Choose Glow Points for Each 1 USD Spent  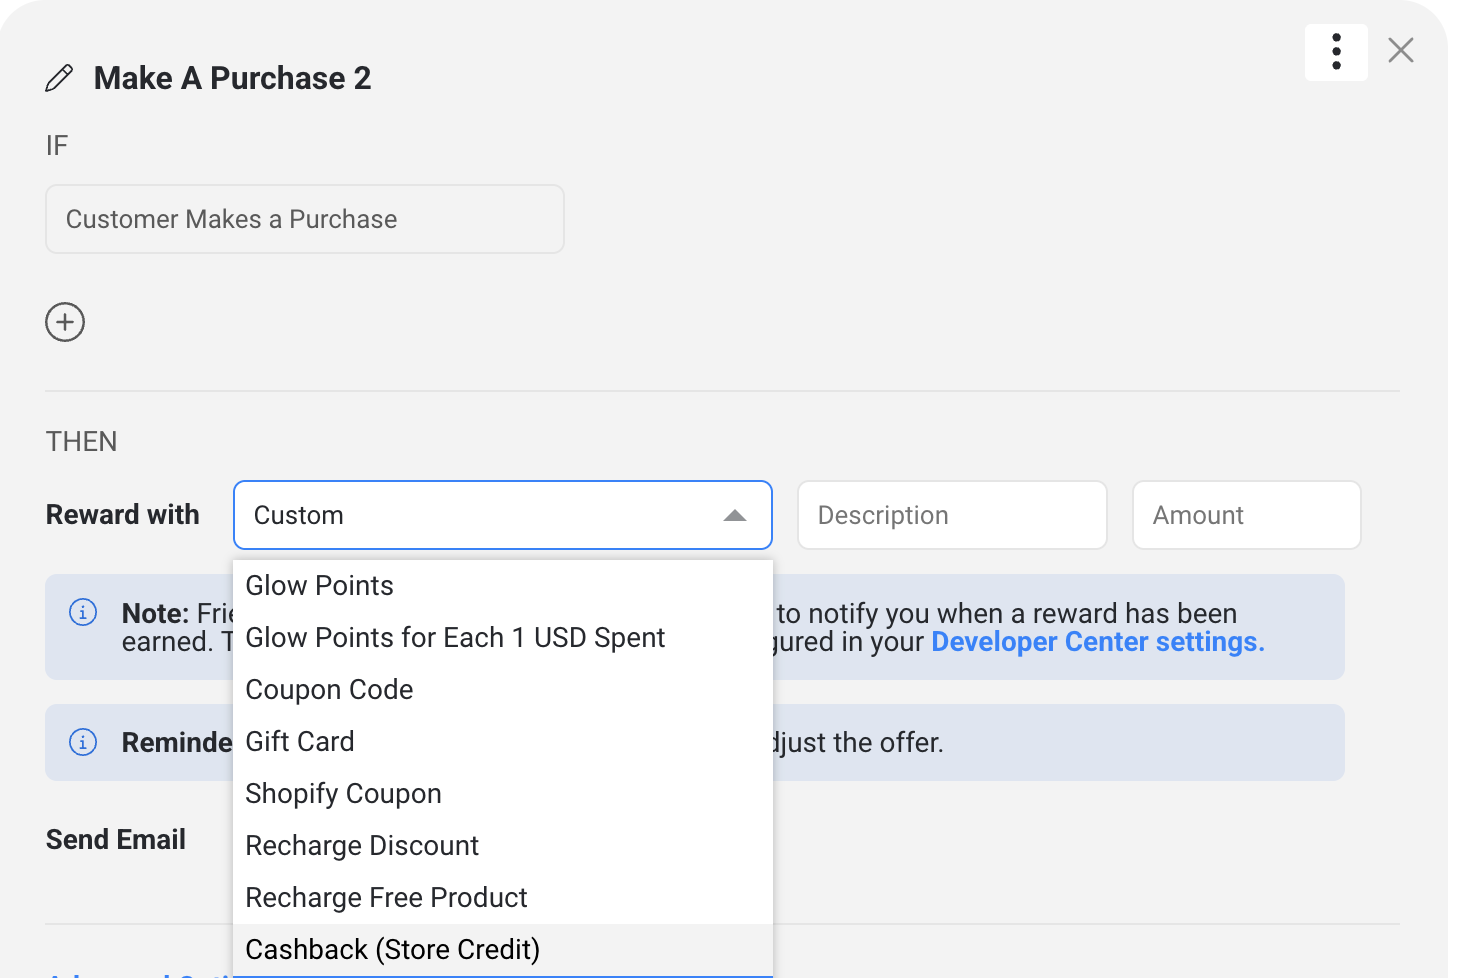pyautogui.click(x=455, y=638)
